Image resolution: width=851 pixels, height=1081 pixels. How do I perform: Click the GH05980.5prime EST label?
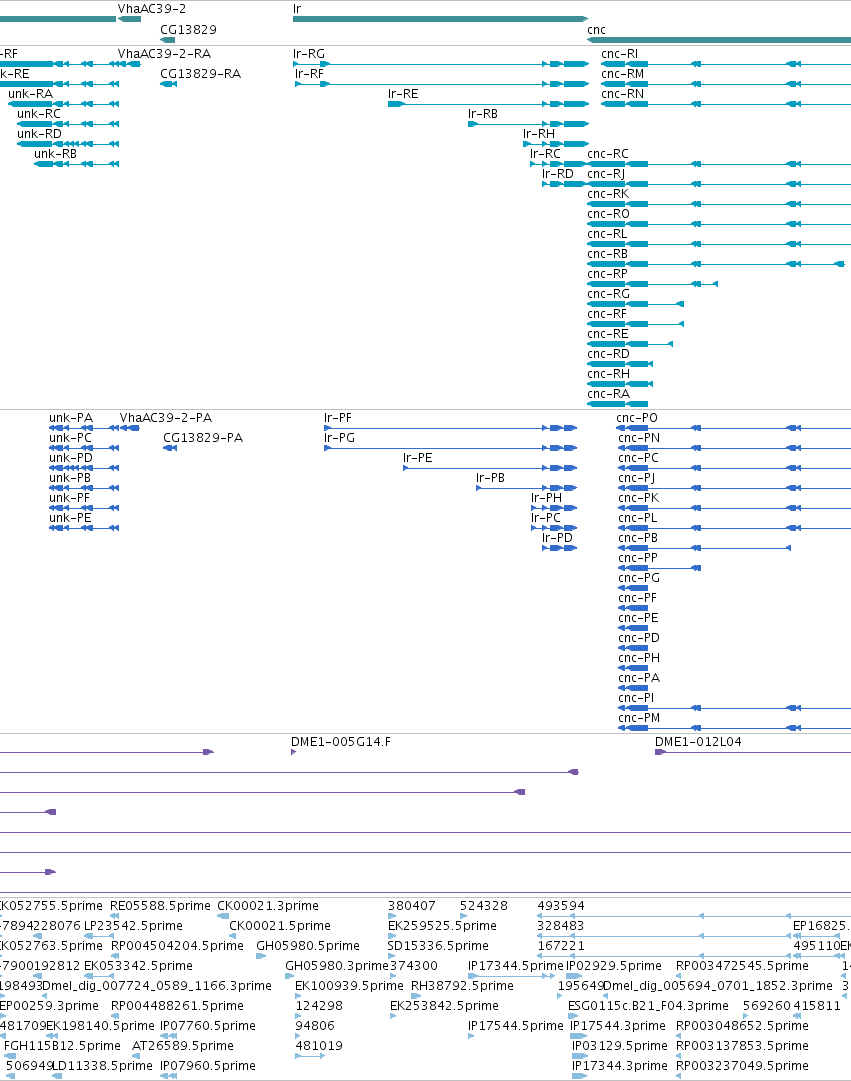click(308, 946)
